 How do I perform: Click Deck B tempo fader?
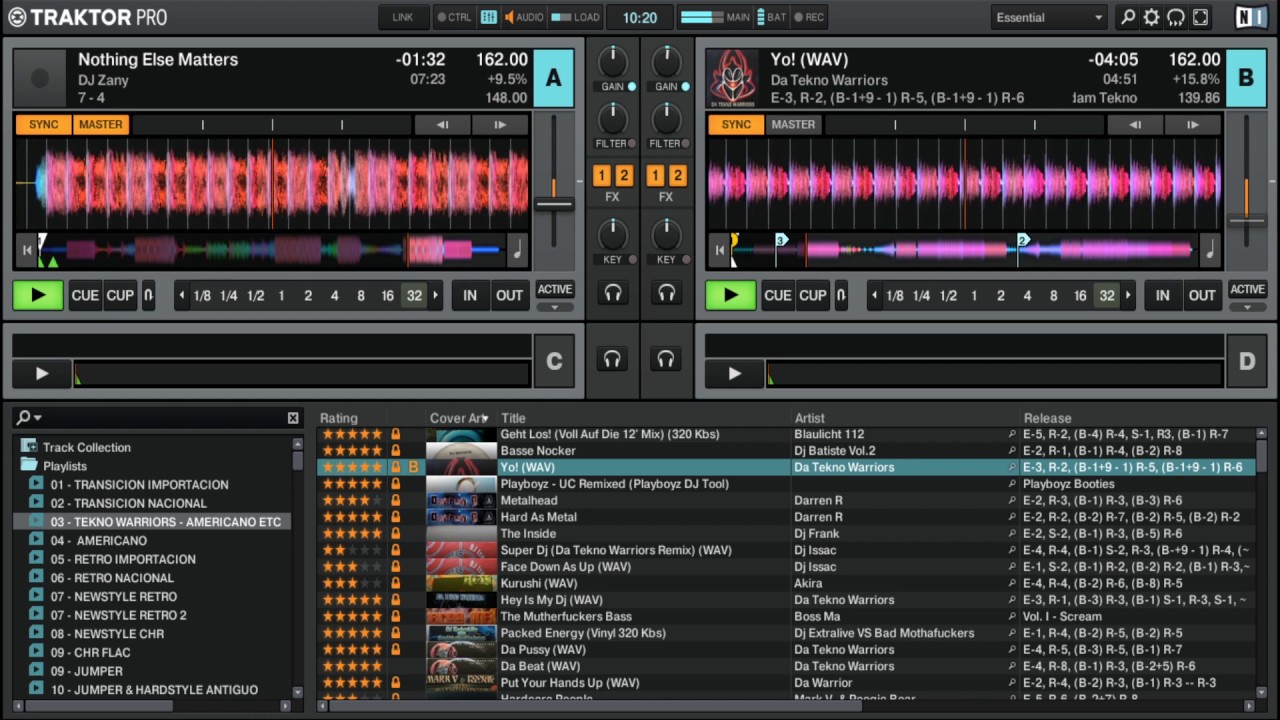(x=1246, y=220)
